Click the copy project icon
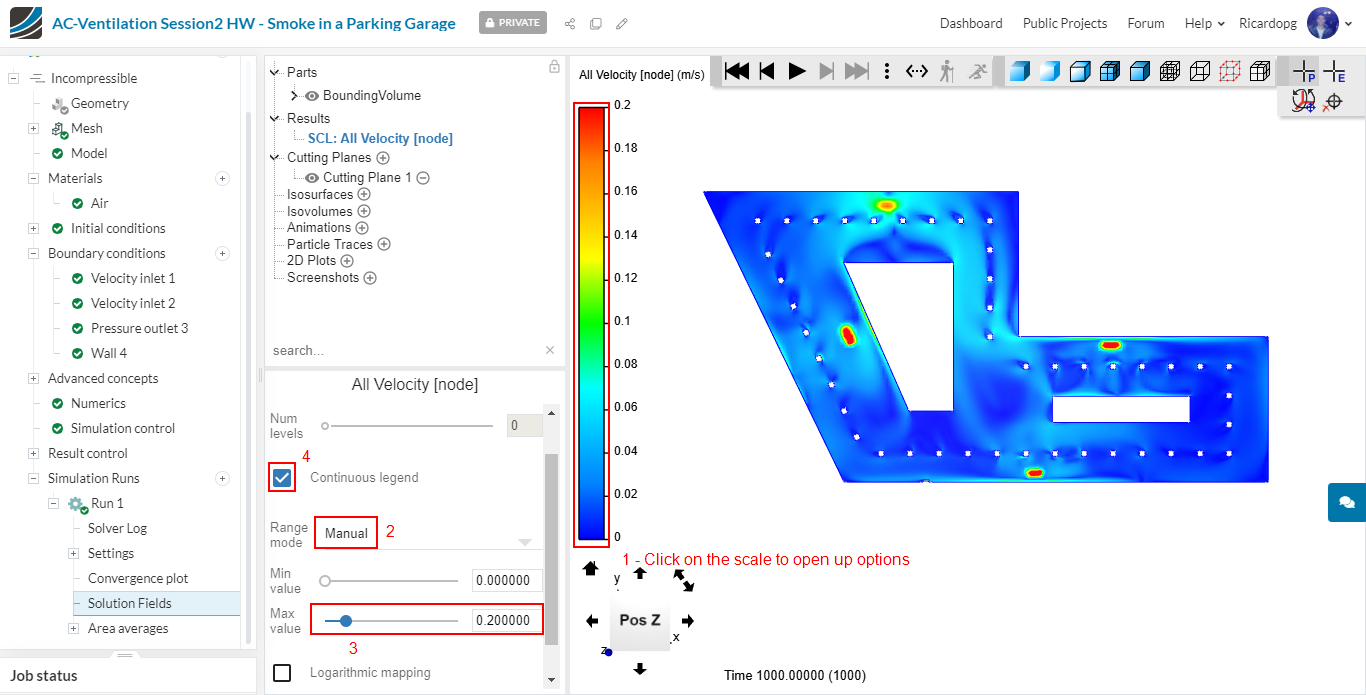1366x695 pixels. pos(596,23)
